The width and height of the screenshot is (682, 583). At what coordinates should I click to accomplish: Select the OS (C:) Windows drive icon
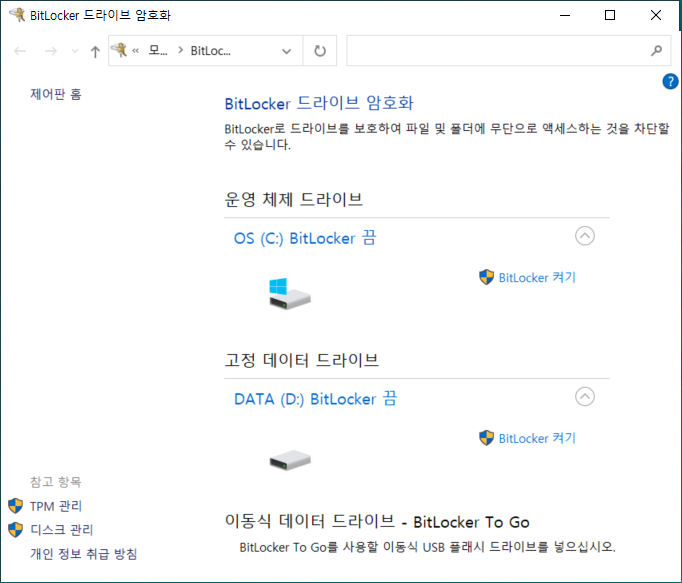(290, 292)
